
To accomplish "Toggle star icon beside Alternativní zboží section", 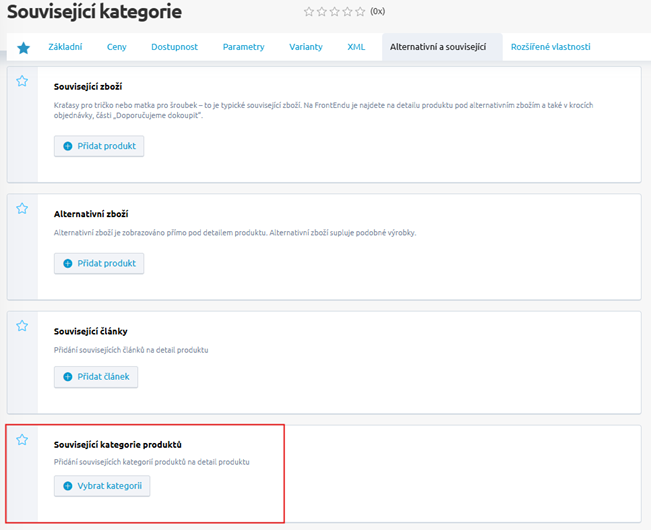I will (x=22, y=209).
